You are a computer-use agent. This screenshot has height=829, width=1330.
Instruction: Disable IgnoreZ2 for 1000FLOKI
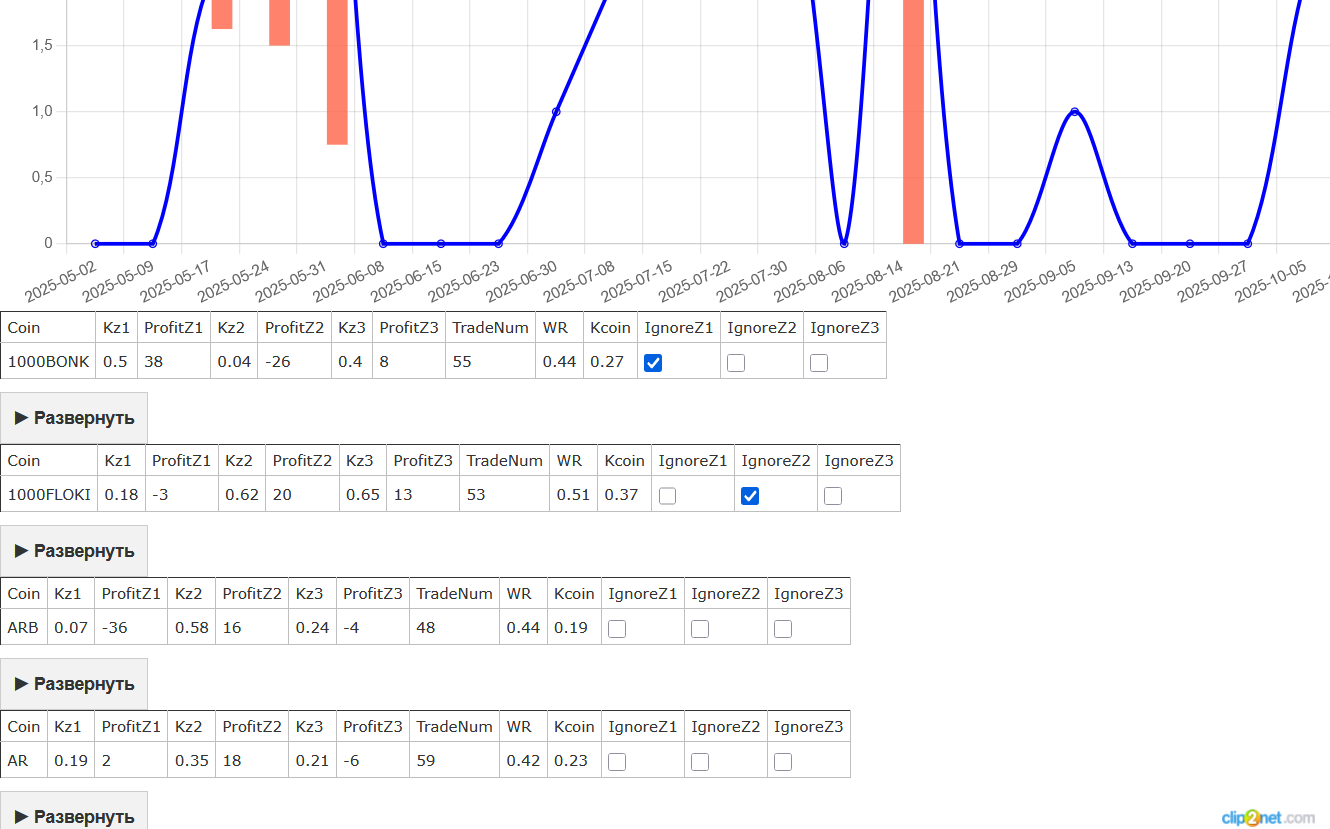750,495
